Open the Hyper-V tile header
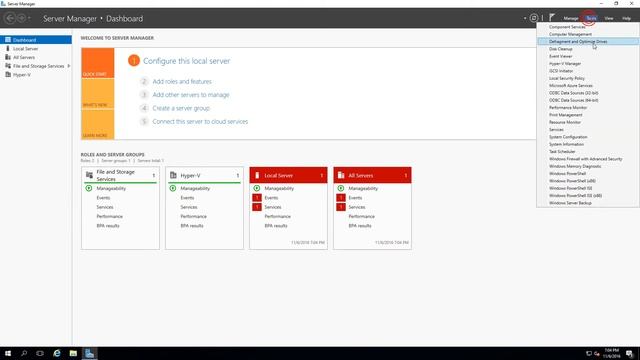640x360 pixels. [x=204, y=176]
